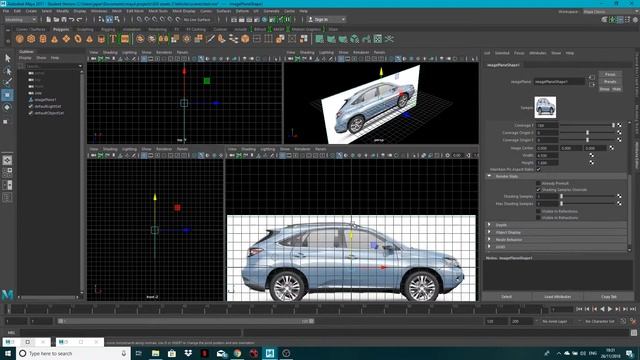Create a polygon cylinder from the shelf

point(43,39)
